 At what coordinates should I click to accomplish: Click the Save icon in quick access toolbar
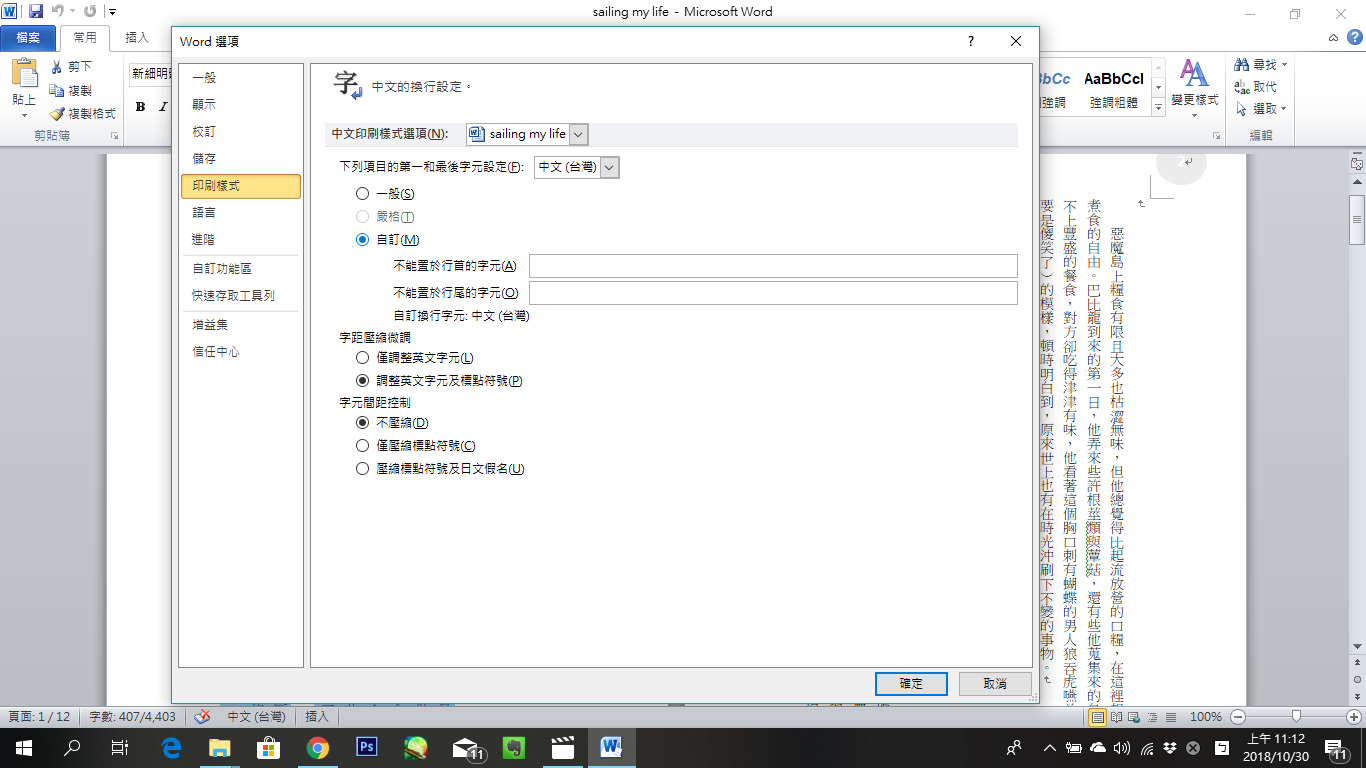click(x=36, y=12)
